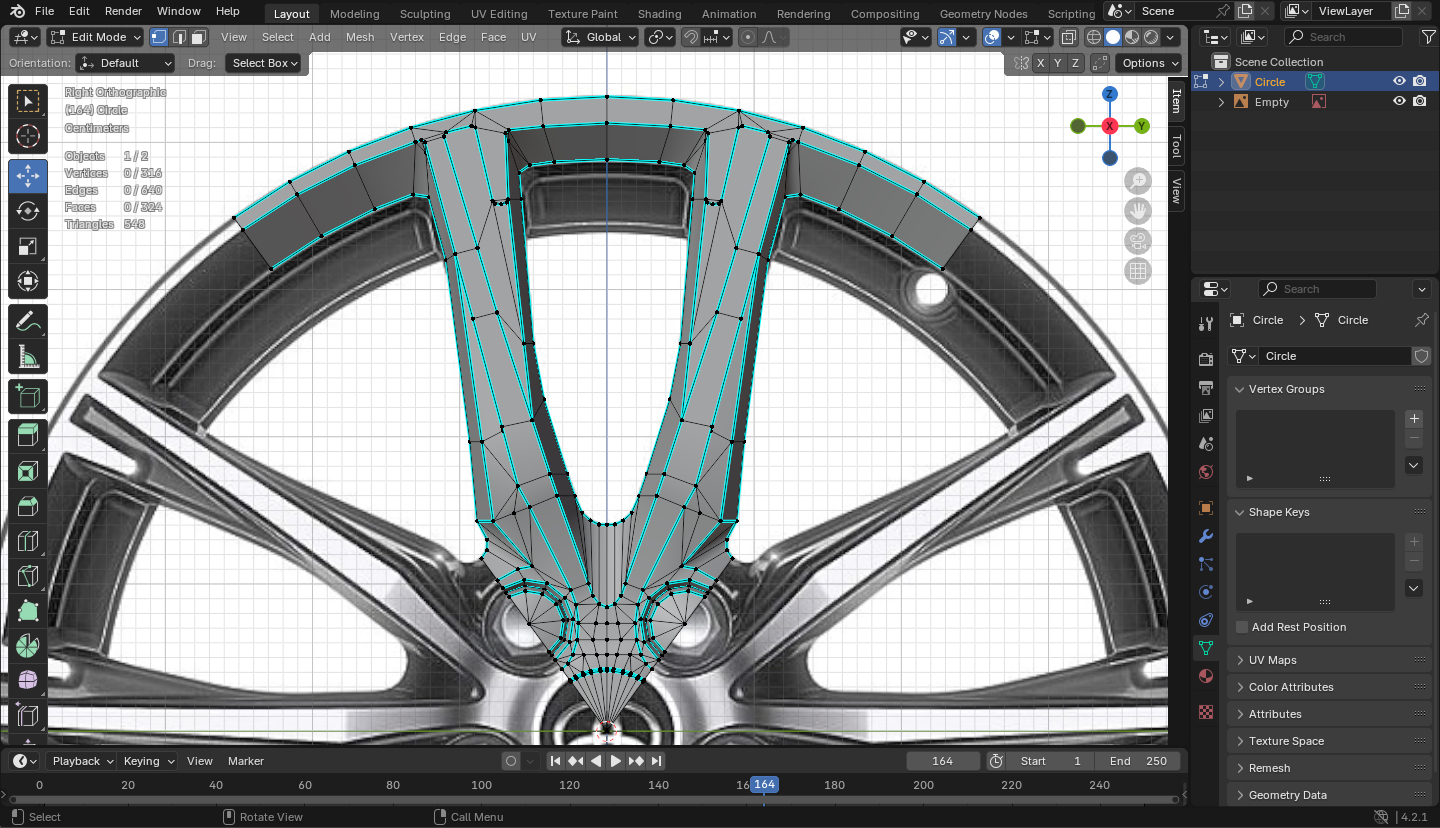Activate the Knife tool

[28, 577]
